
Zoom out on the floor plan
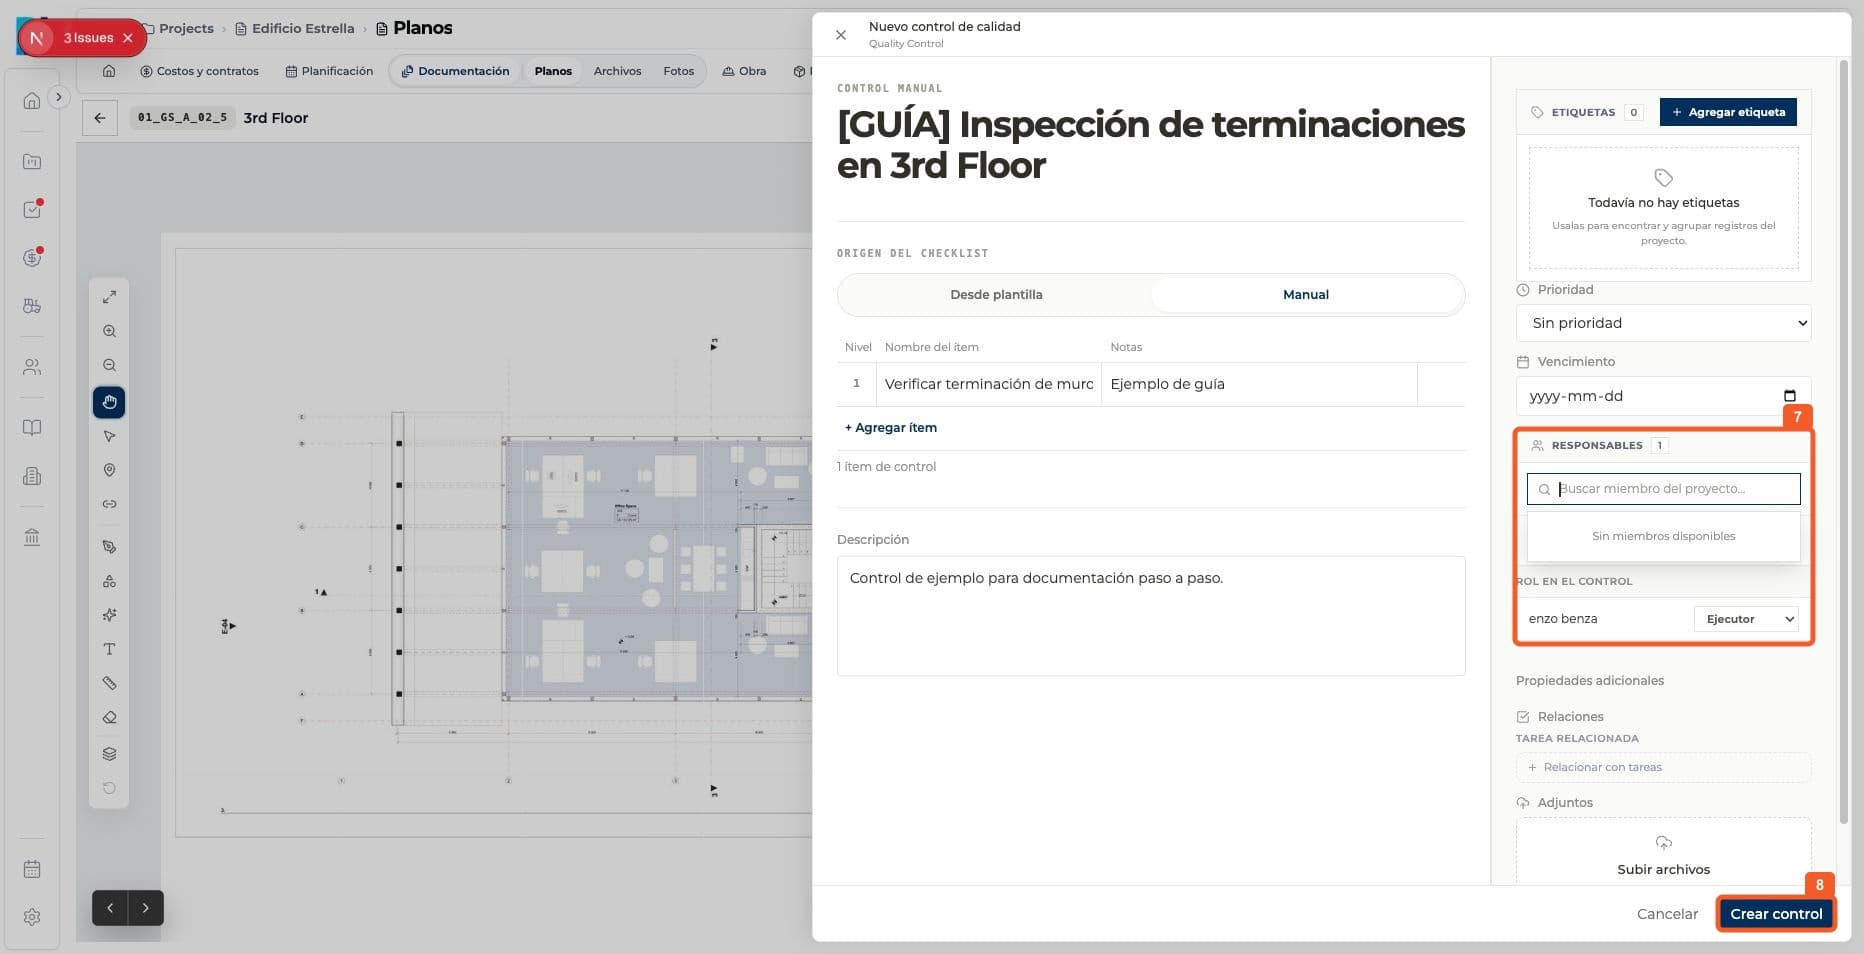tap(109, 365)
